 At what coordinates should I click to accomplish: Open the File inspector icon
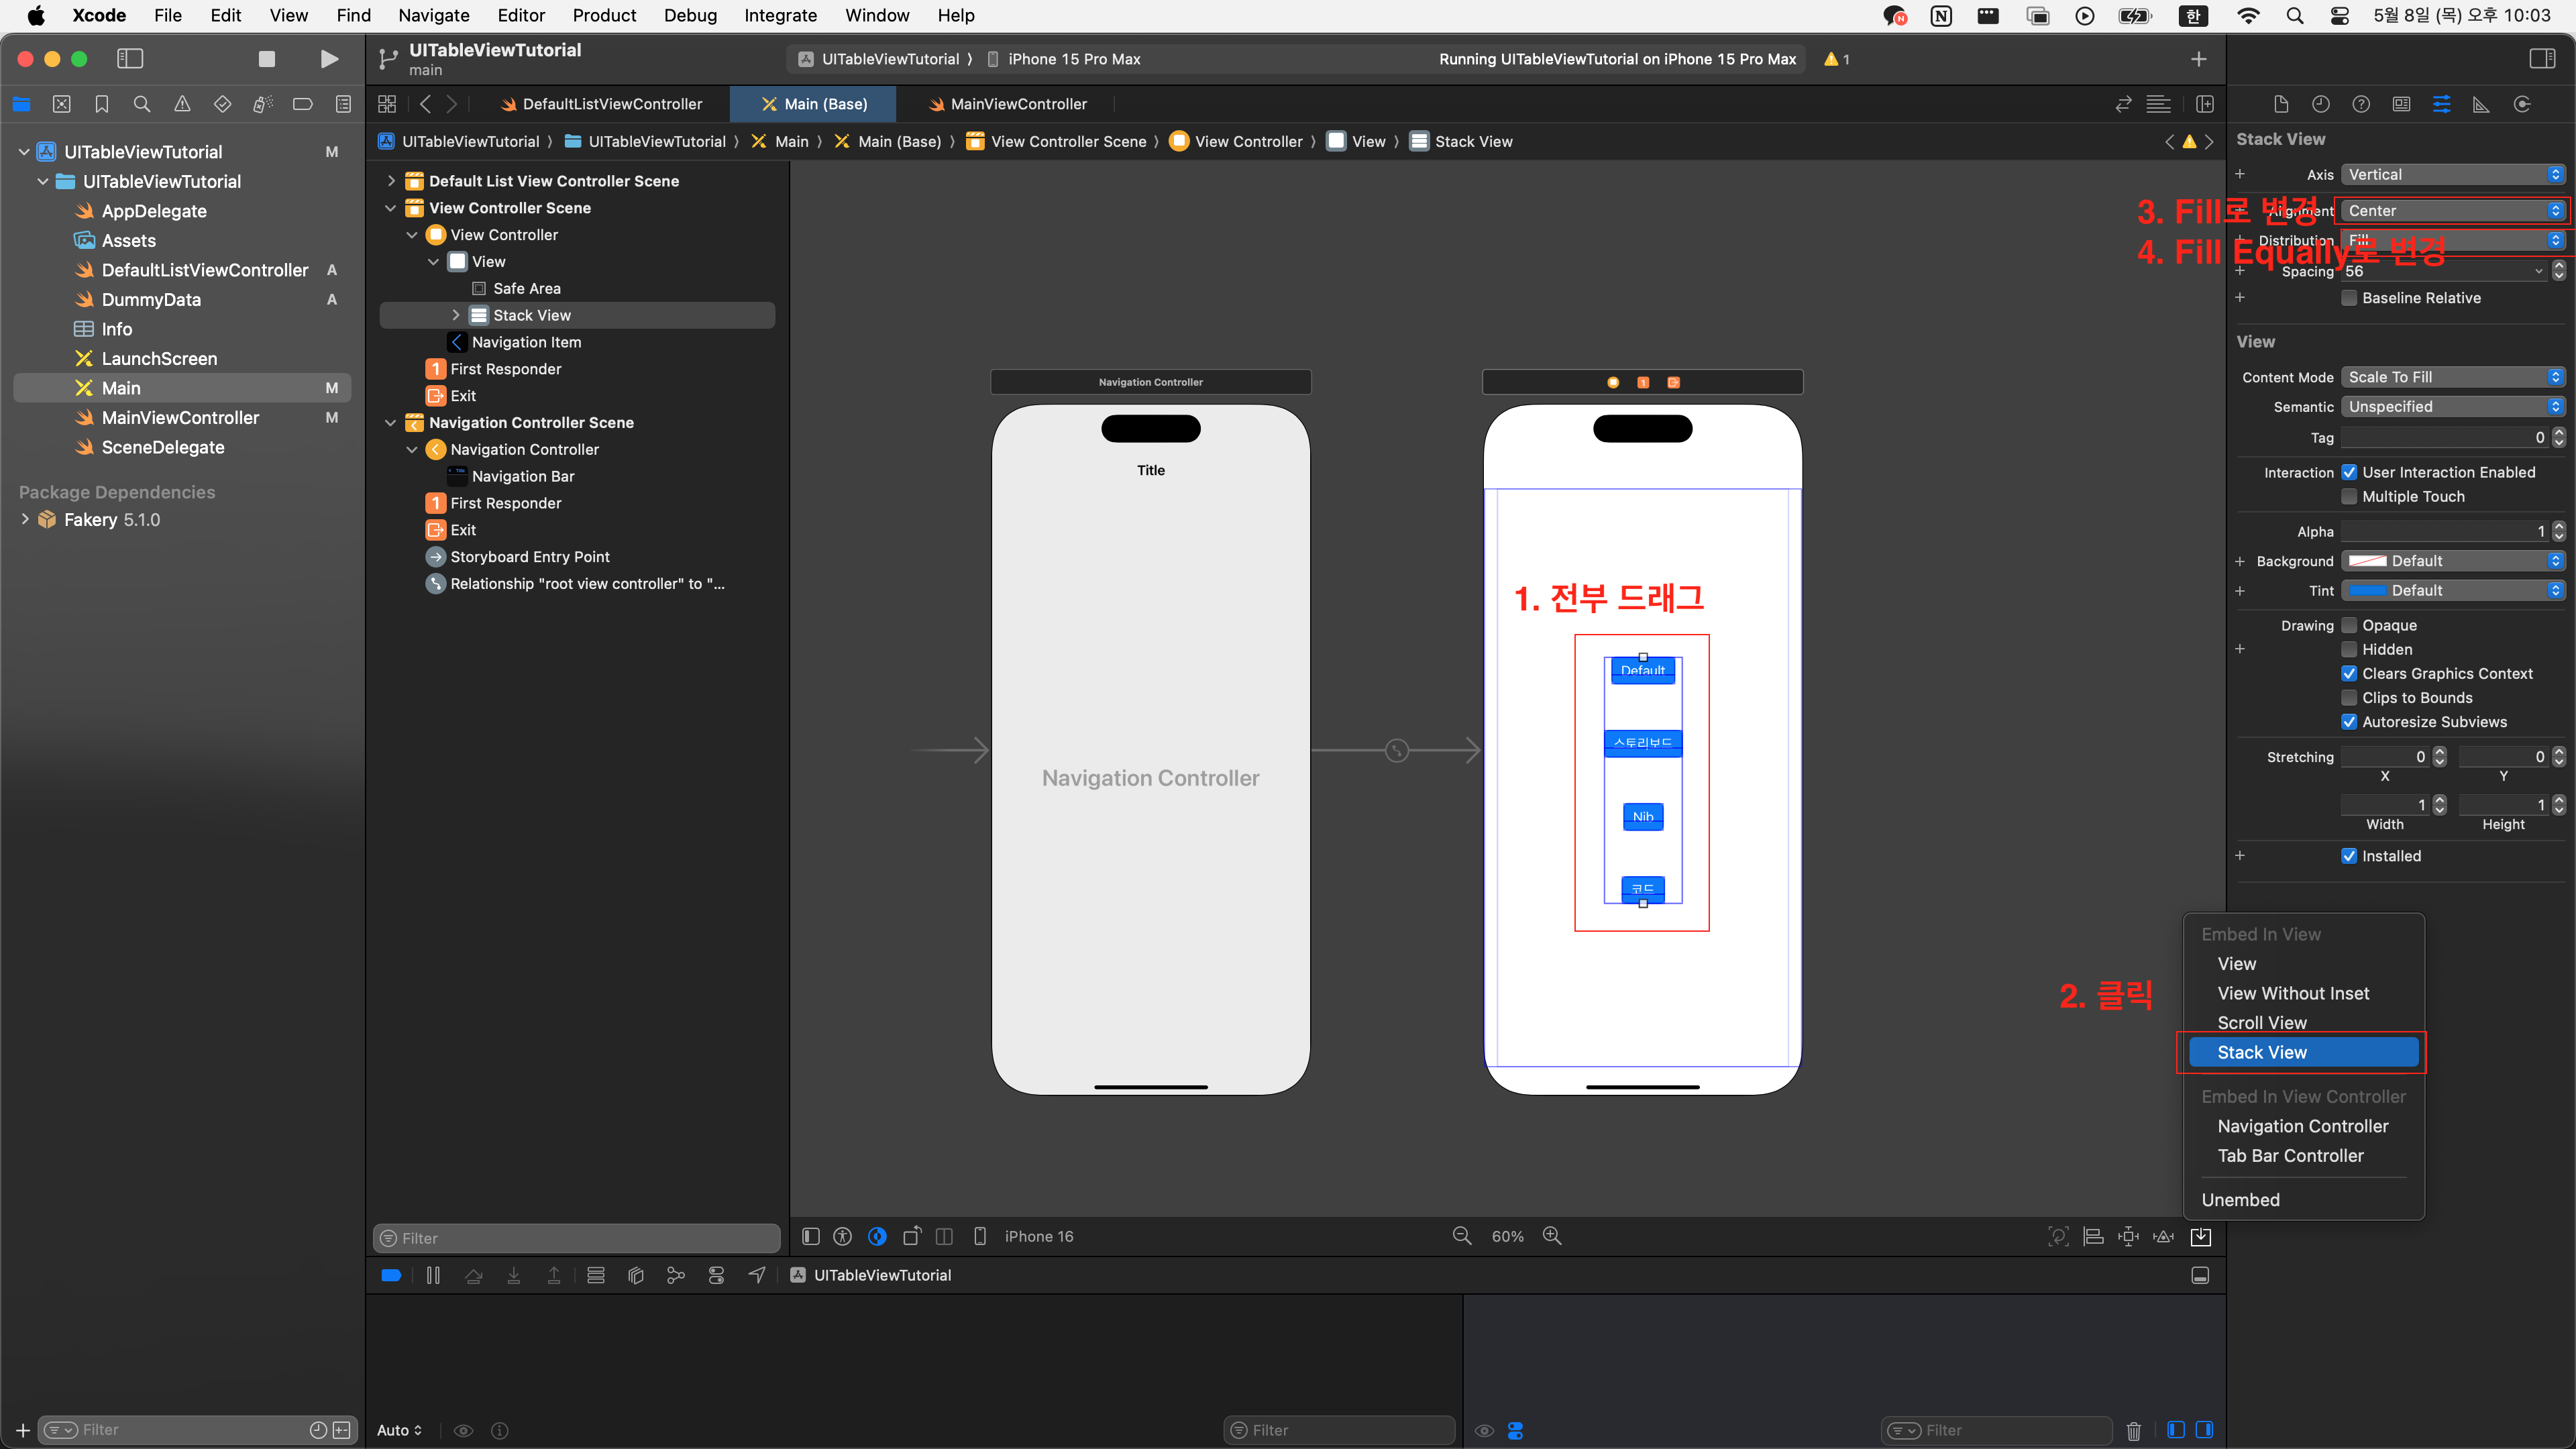coord(2281,104)
